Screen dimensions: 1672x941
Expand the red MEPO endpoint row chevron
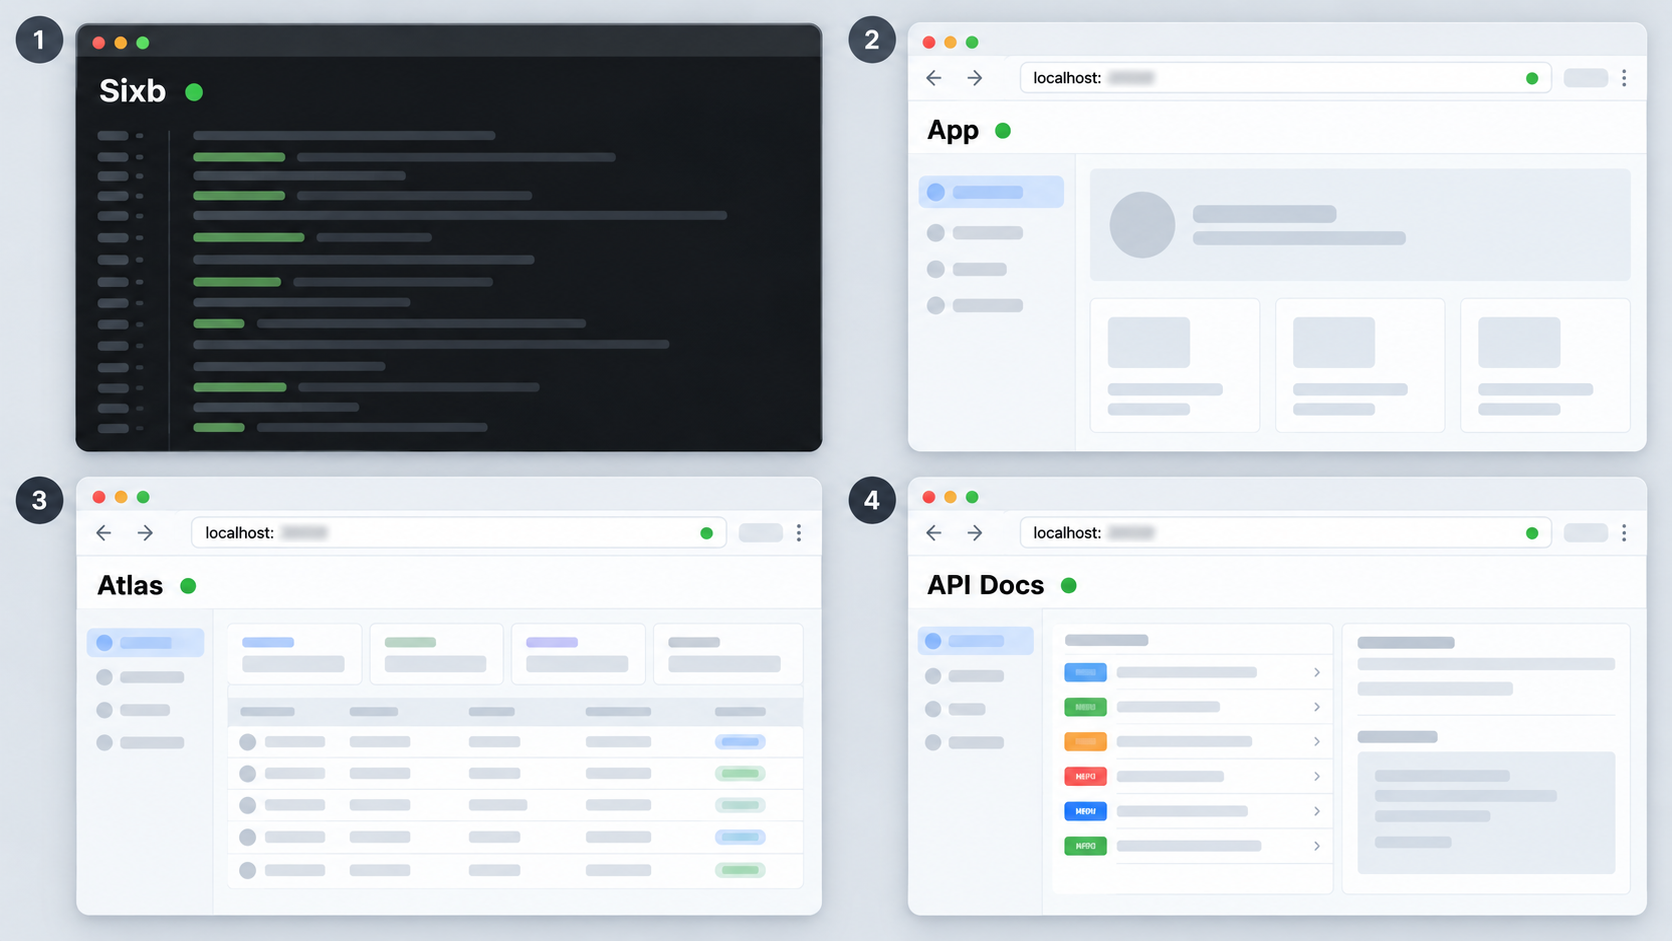pos(1317,776)
